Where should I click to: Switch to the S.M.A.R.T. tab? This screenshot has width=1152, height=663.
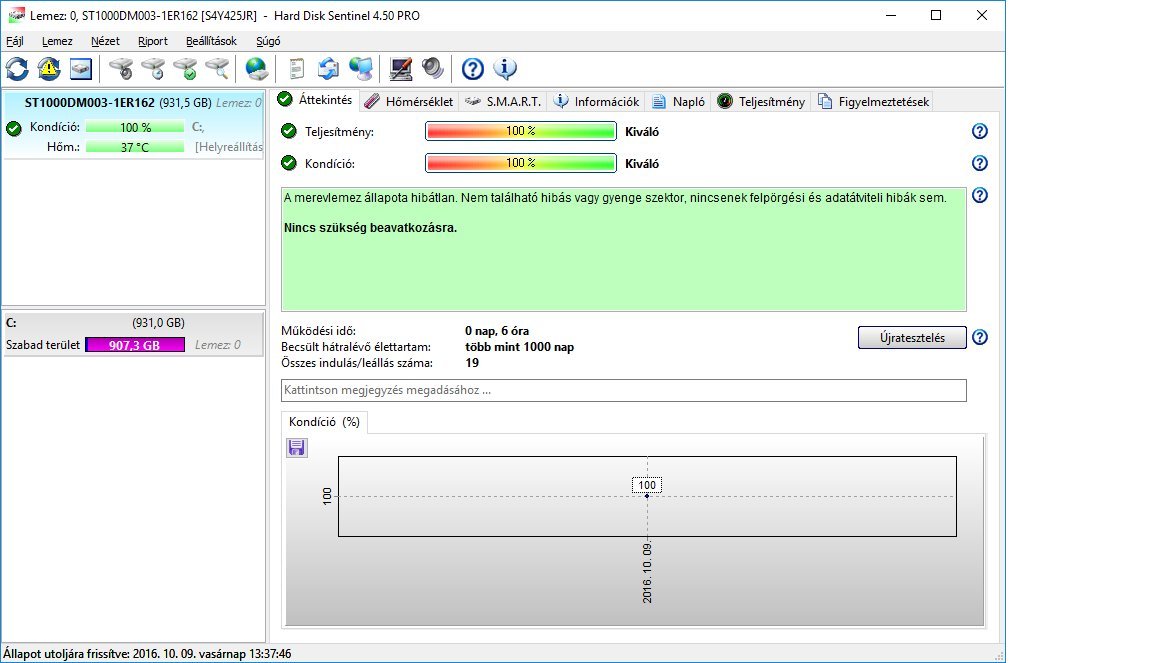point(503,101)
